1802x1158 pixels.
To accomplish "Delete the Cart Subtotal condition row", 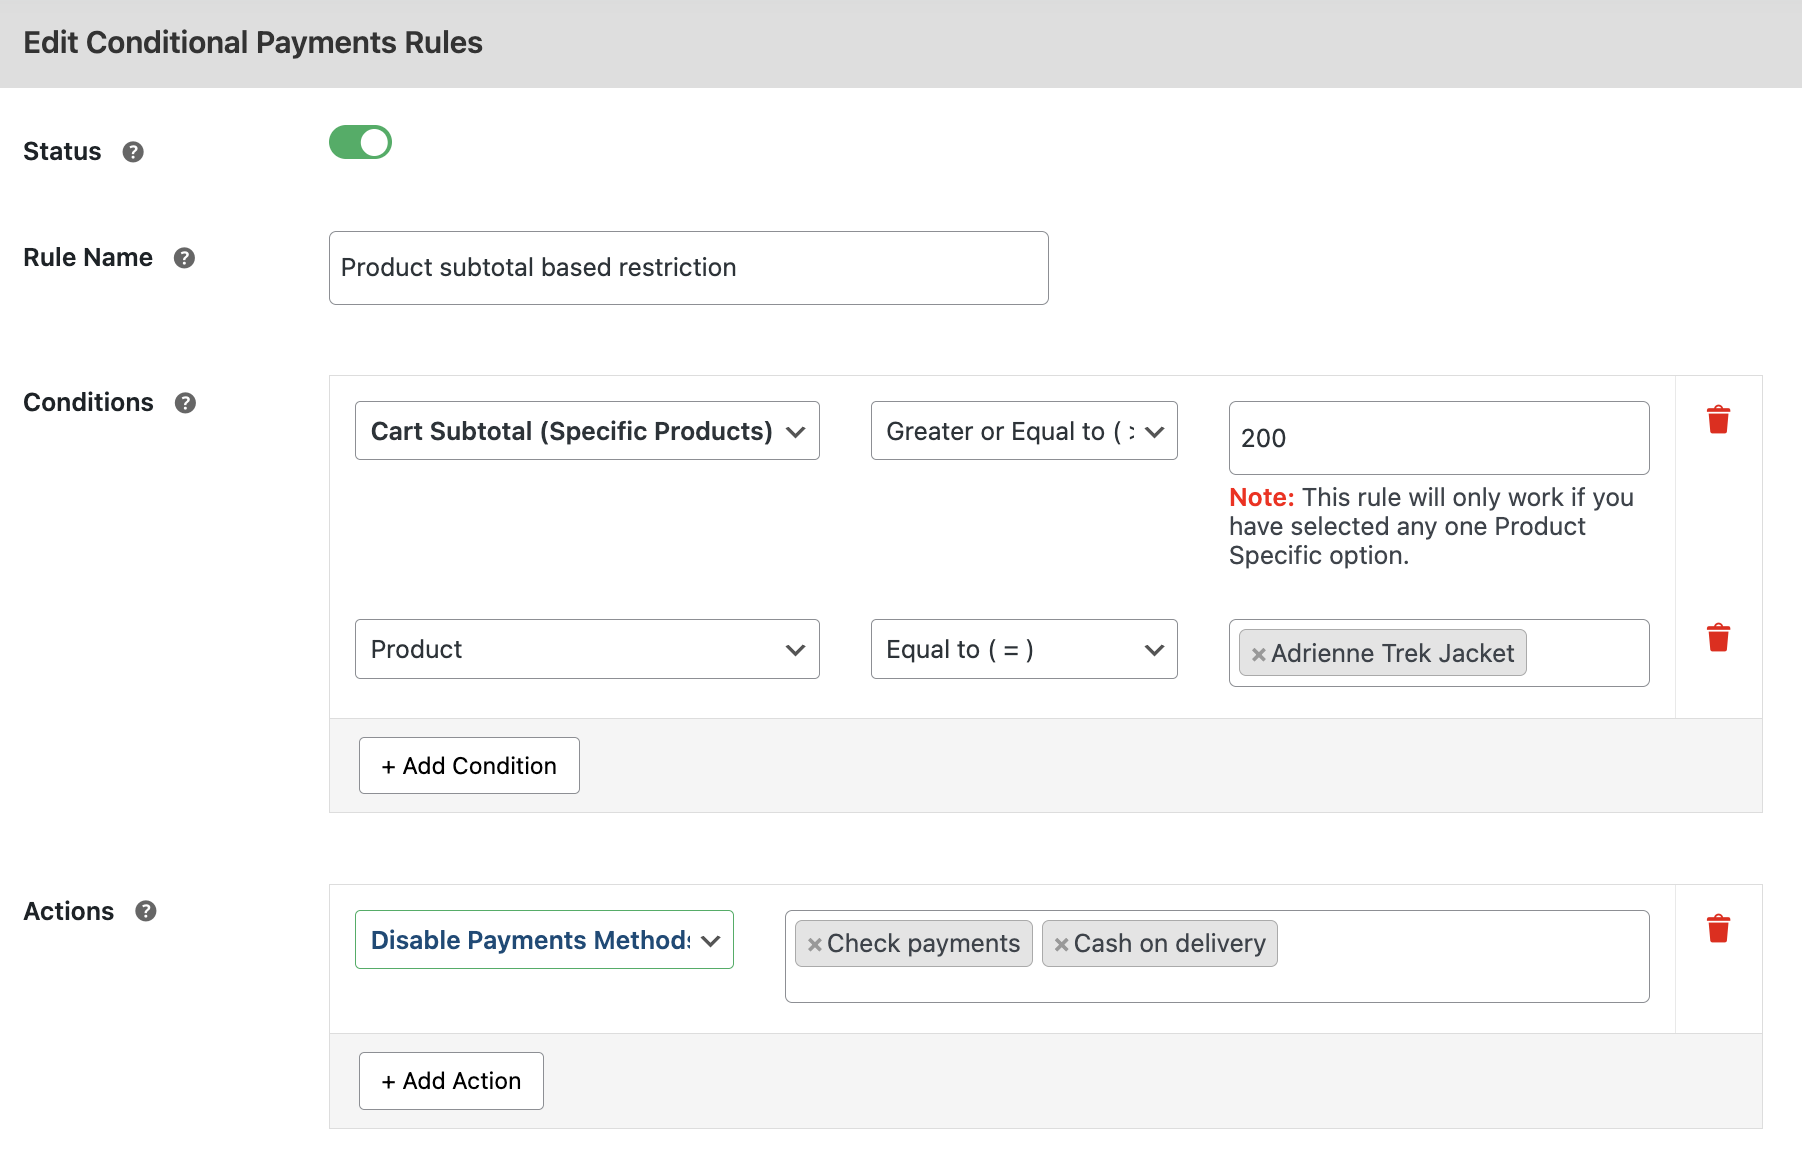I will [x=1718, y=420].
